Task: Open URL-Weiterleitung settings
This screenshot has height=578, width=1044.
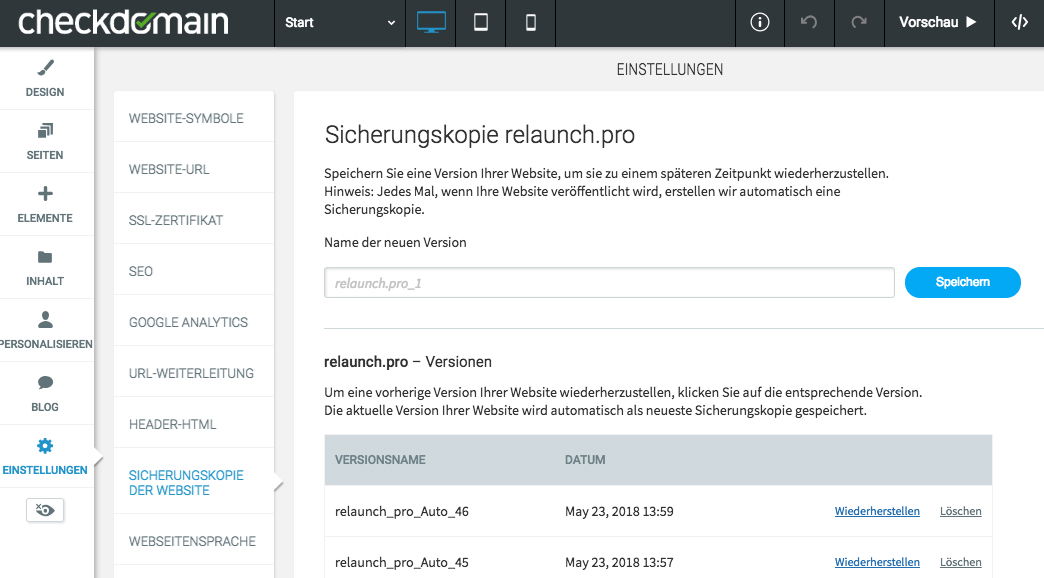Action: (x=194, y=373)
